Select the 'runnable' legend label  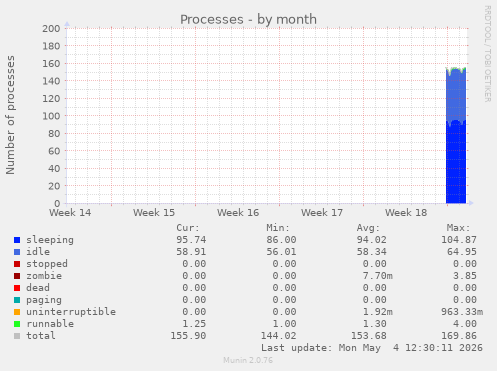[x=50, y=324]
